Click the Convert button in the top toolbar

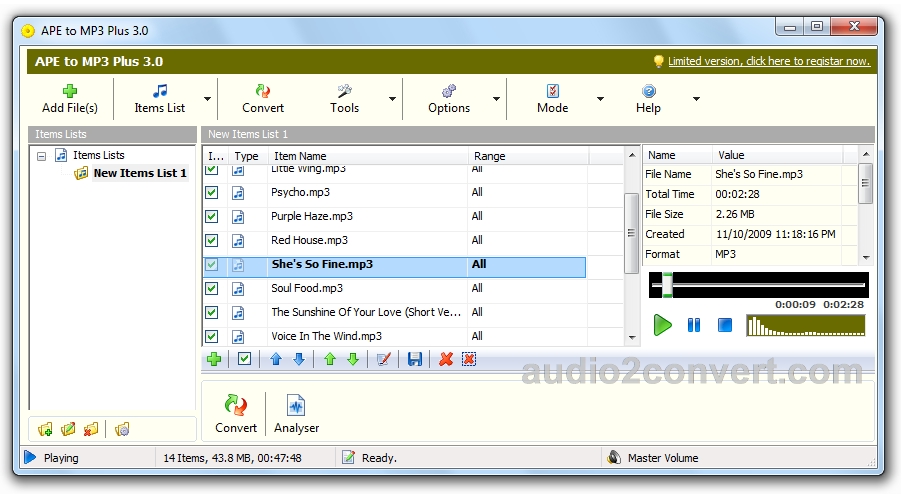point(263,99)
